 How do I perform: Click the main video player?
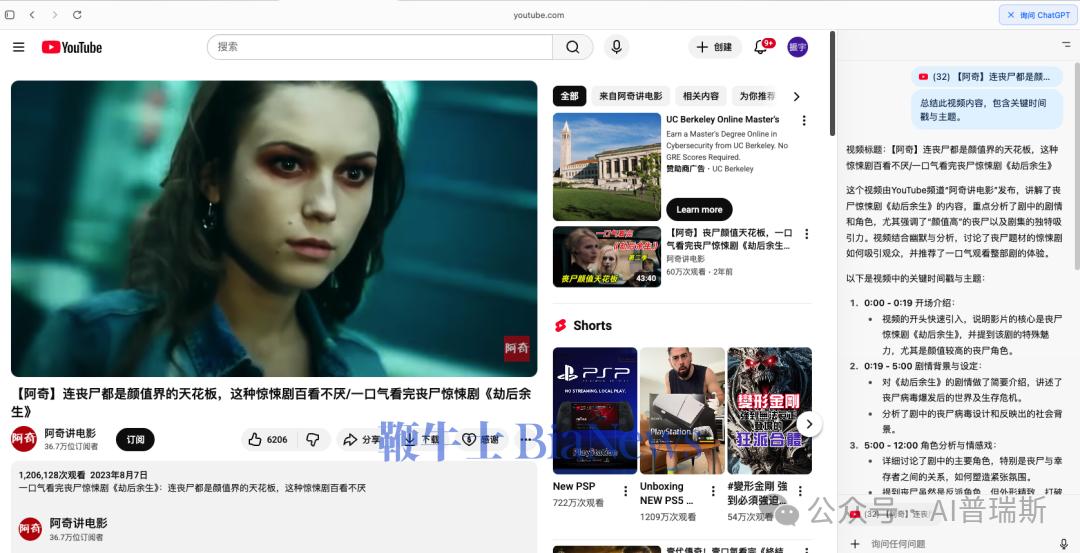274,229
